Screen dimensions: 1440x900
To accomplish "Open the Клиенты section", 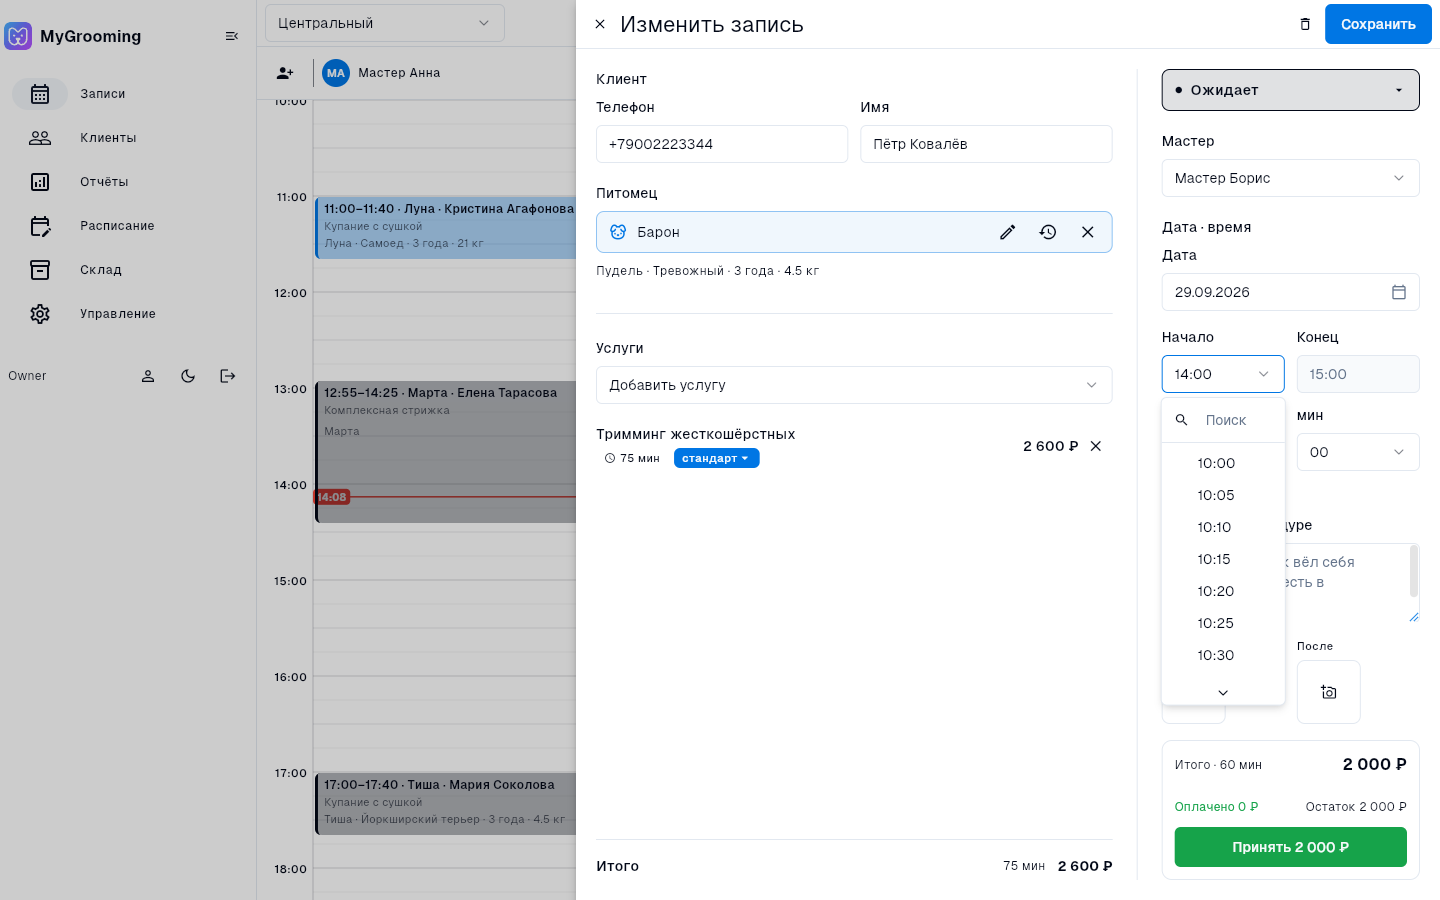I will [128, 138].
